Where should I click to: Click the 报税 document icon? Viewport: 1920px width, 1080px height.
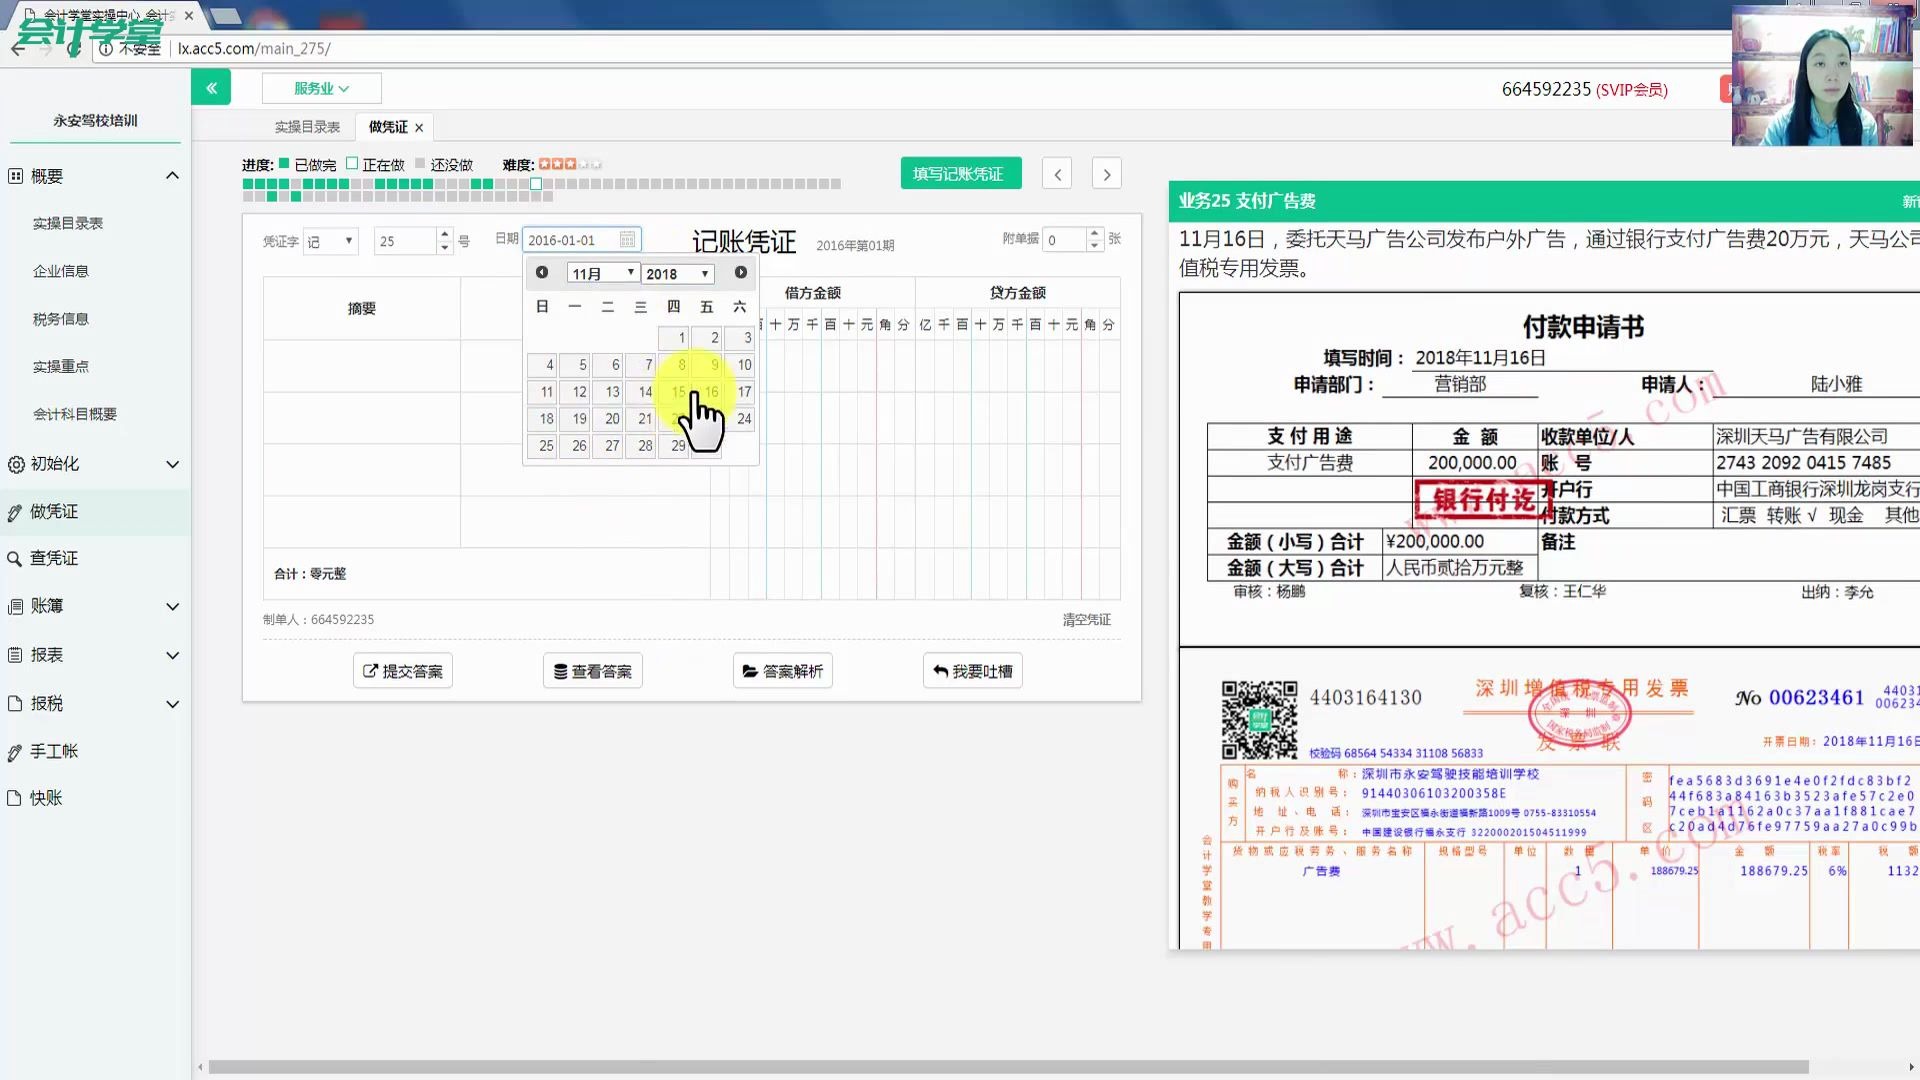coord(14,703)
